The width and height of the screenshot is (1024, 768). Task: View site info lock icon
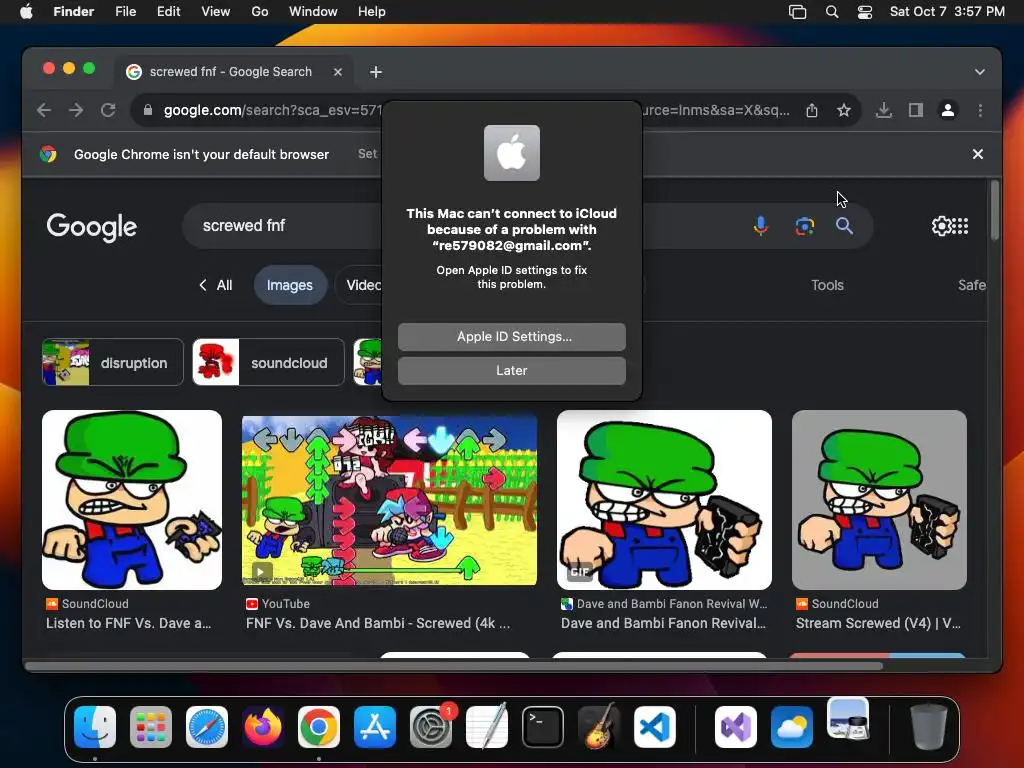point(148,110)
